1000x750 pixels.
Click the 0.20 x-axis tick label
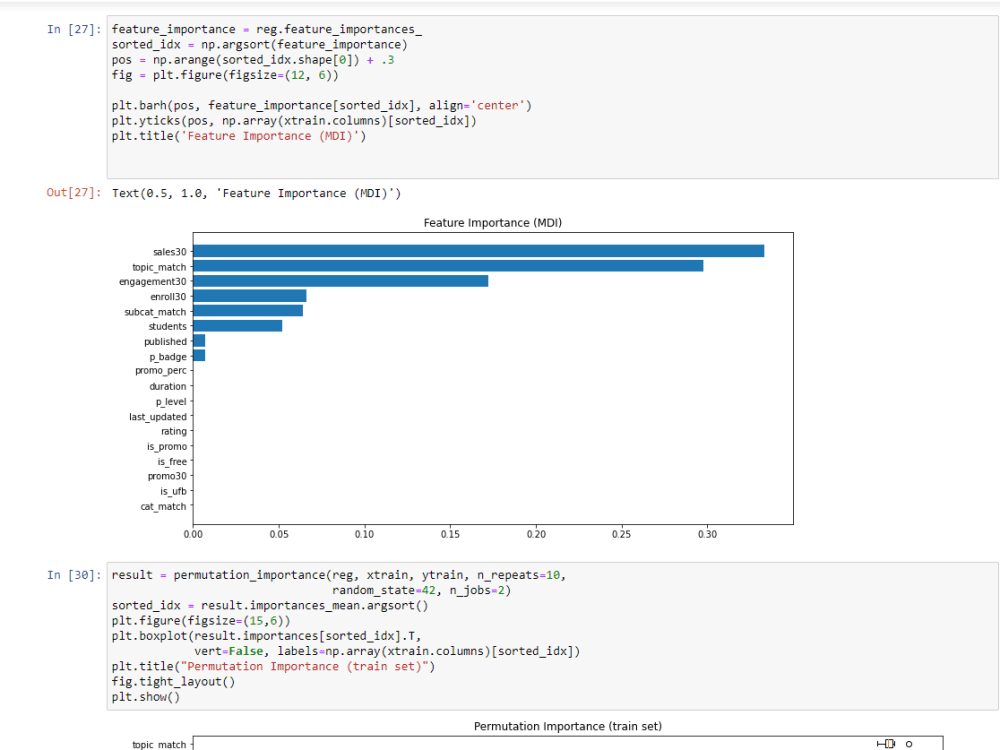pos(536,534)
